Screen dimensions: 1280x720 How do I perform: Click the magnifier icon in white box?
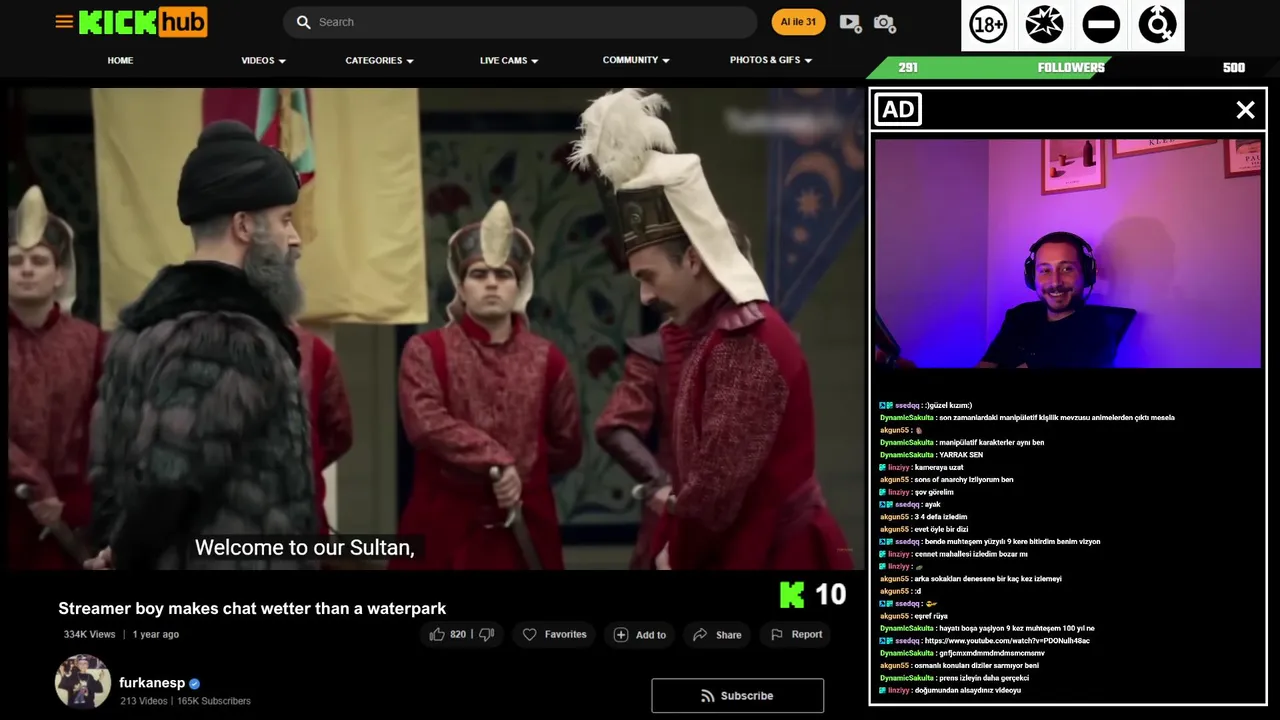(1157, 25)
